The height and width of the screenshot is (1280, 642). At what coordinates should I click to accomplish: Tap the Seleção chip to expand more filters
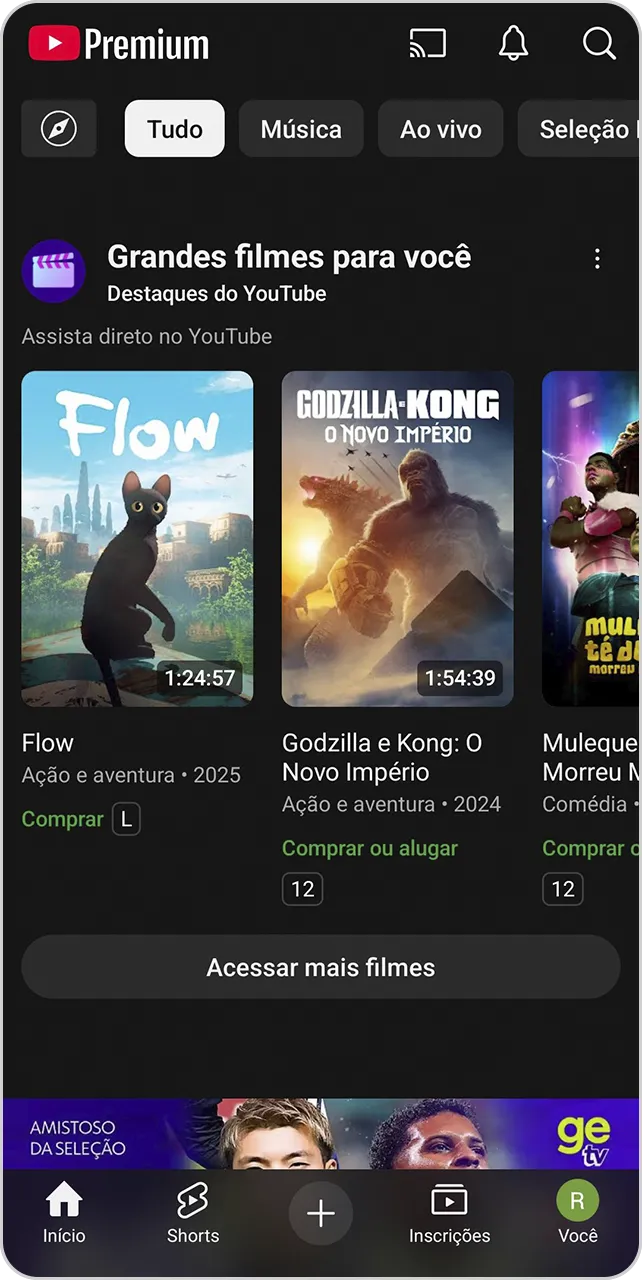click(x=588, y=128)
